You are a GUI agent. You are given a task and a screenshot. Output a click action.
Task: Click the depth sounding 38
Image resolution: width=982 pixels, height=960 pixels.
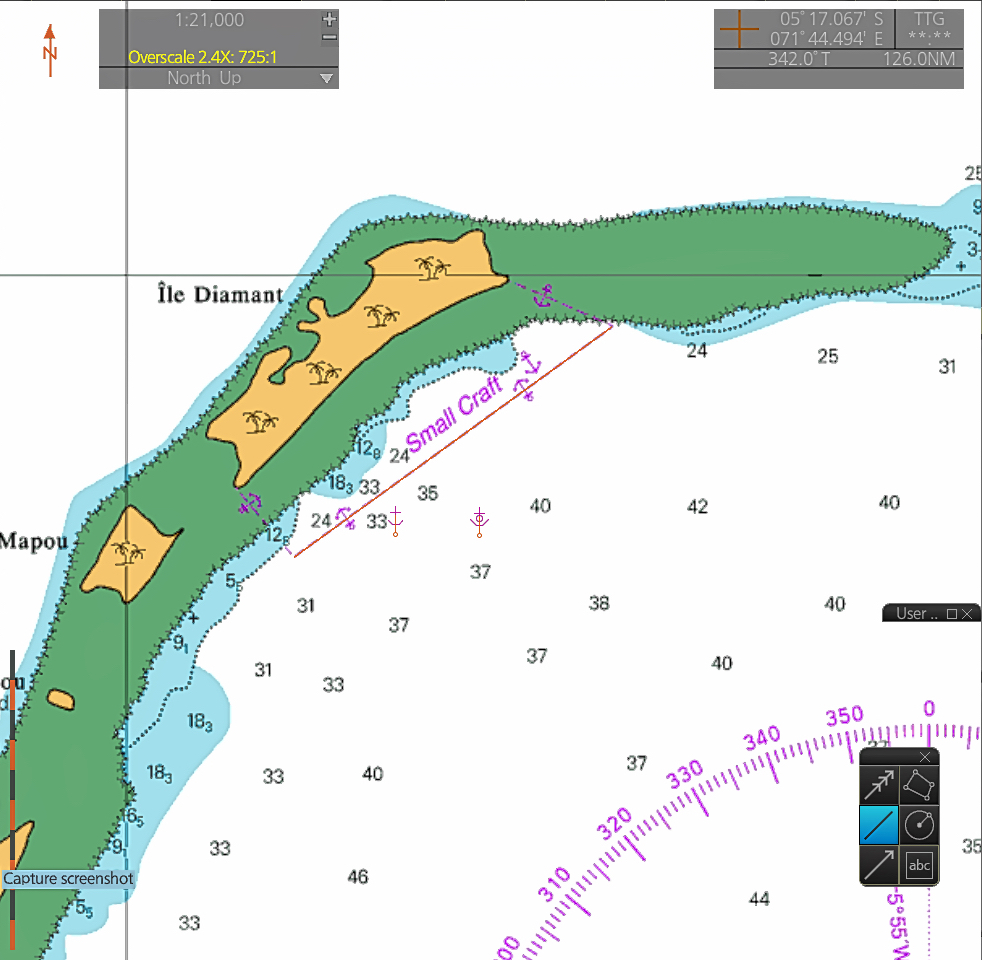tap(599, 603)
